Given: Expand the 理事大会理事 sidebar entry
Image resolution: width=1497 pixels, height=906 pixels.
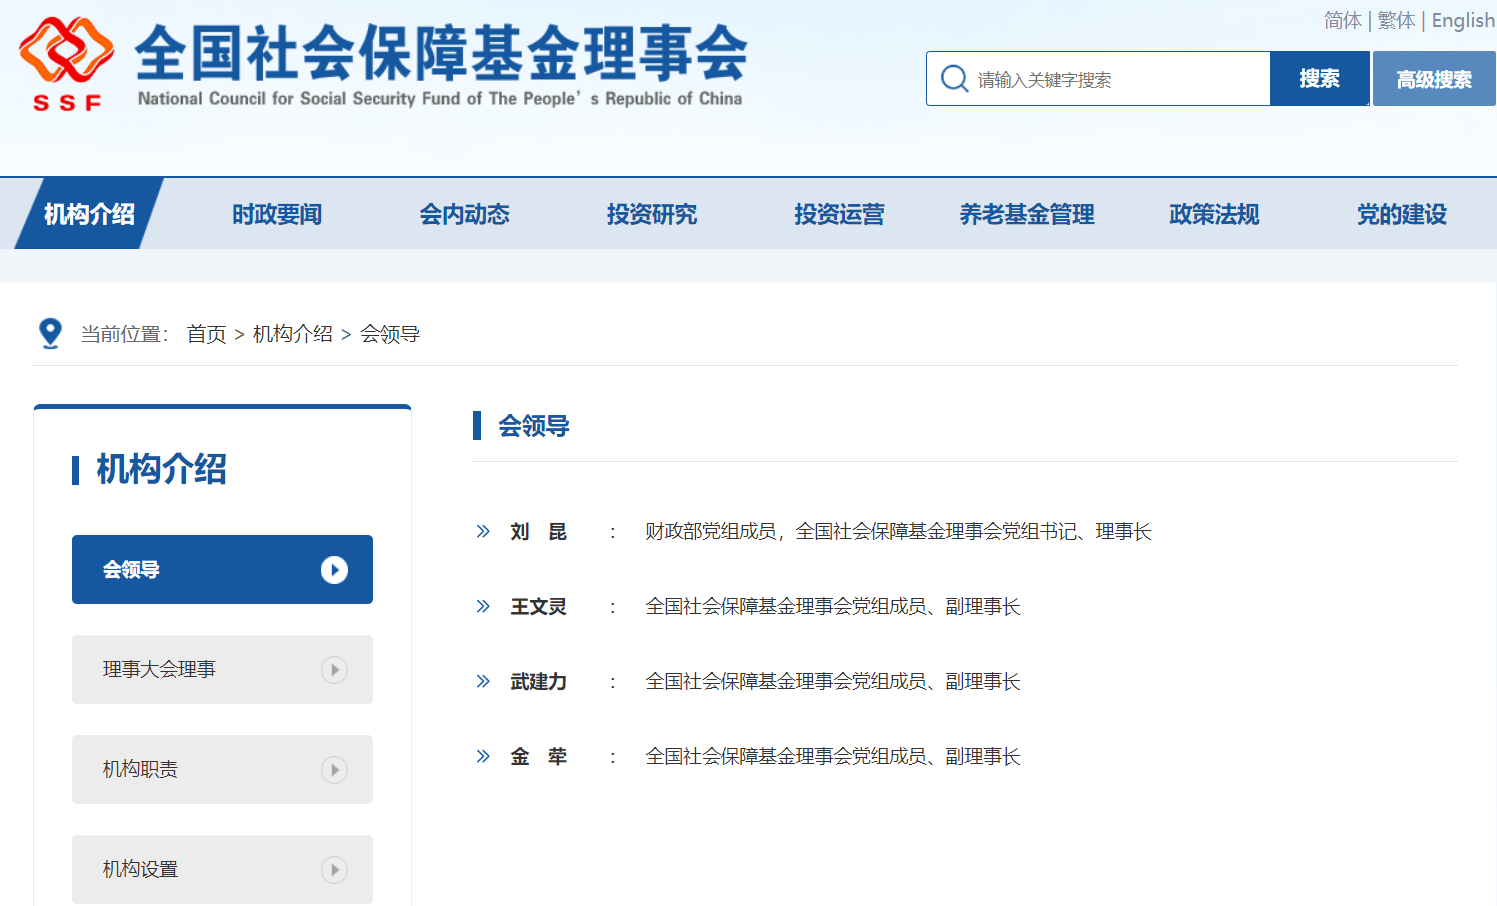Looking at the screenshot, I should point(222,669).
